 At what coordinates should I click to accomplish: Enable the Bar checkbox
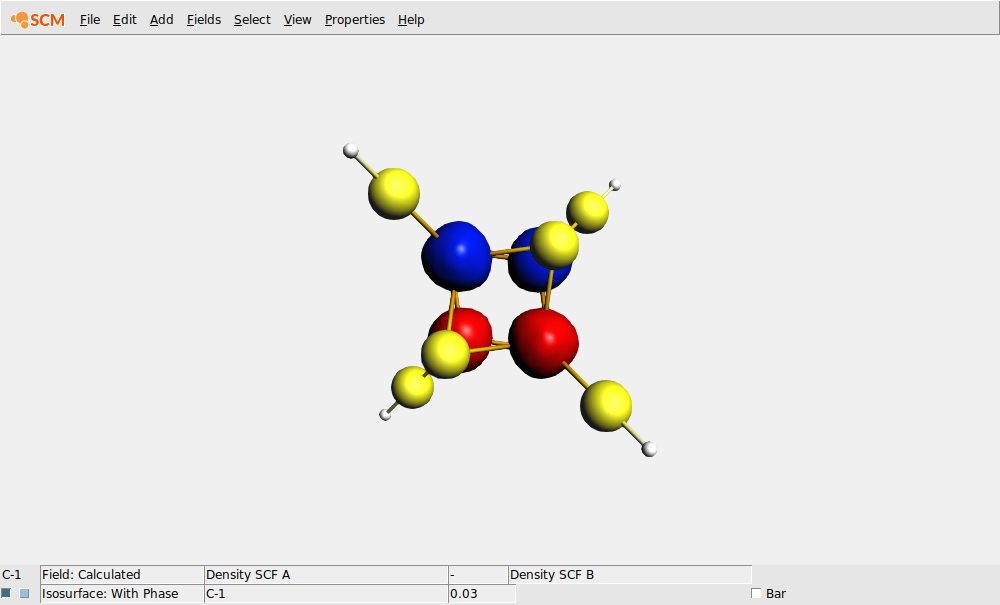tap(756, 593)
